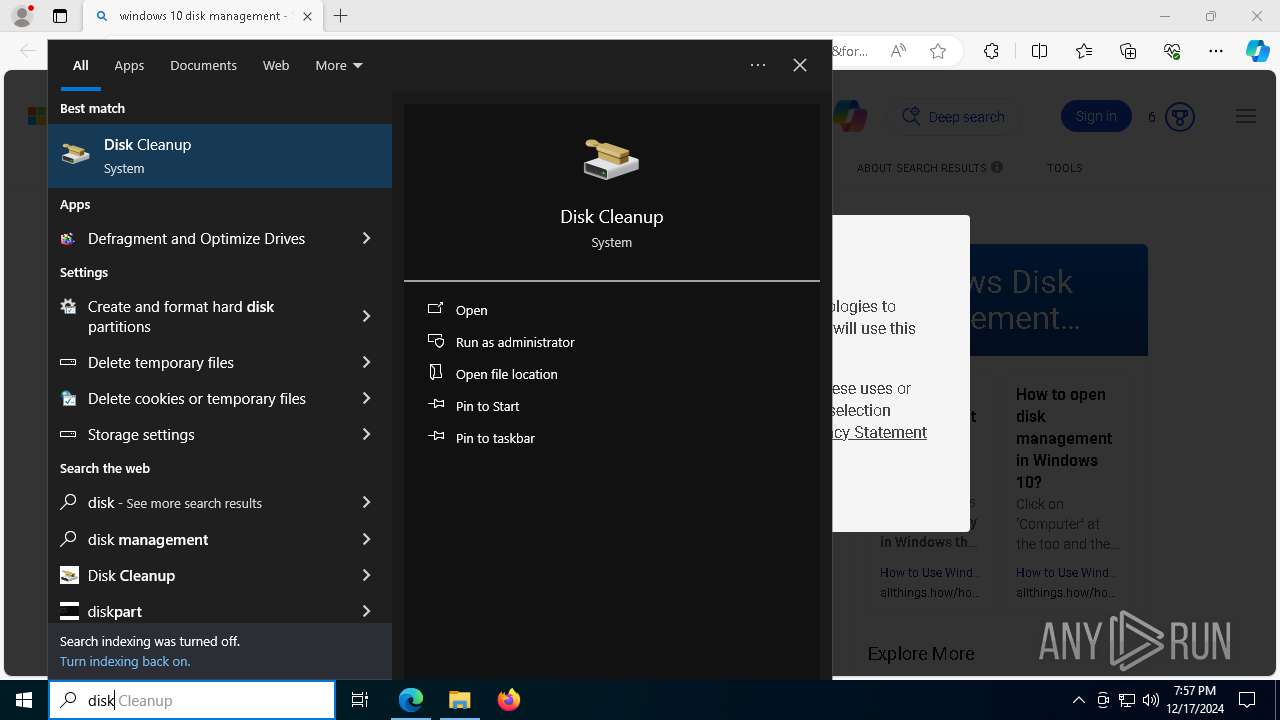Click the Open action icon

click(x=435, y=309)
